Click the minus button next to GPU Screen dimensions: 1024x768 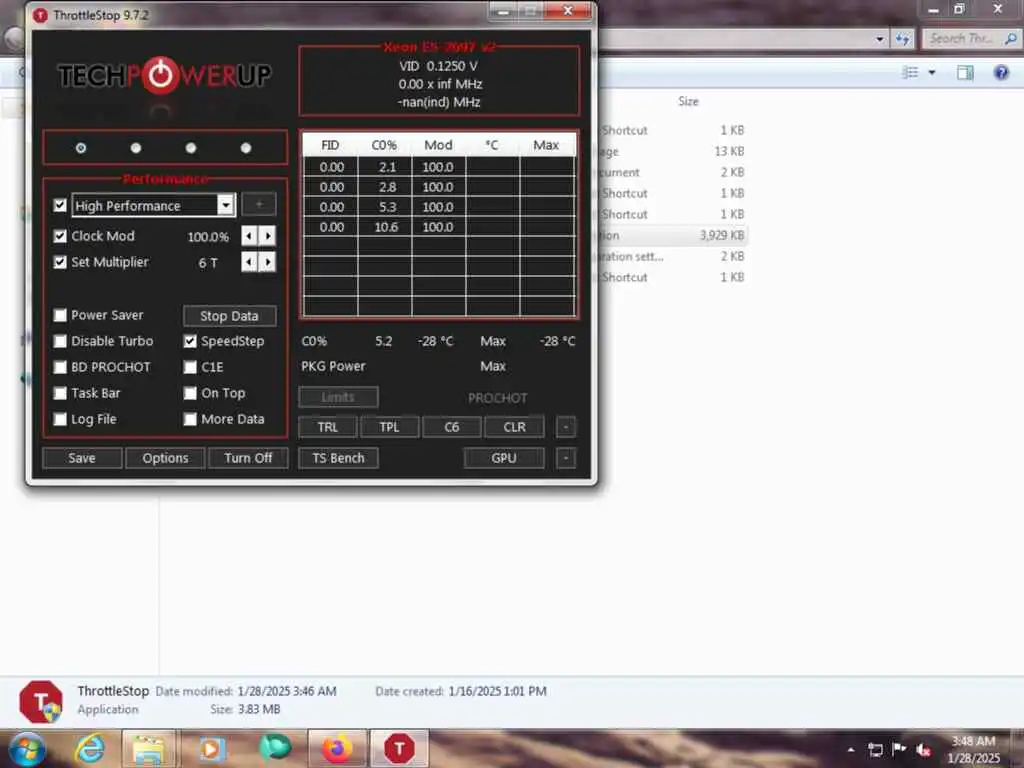(566, 458)
